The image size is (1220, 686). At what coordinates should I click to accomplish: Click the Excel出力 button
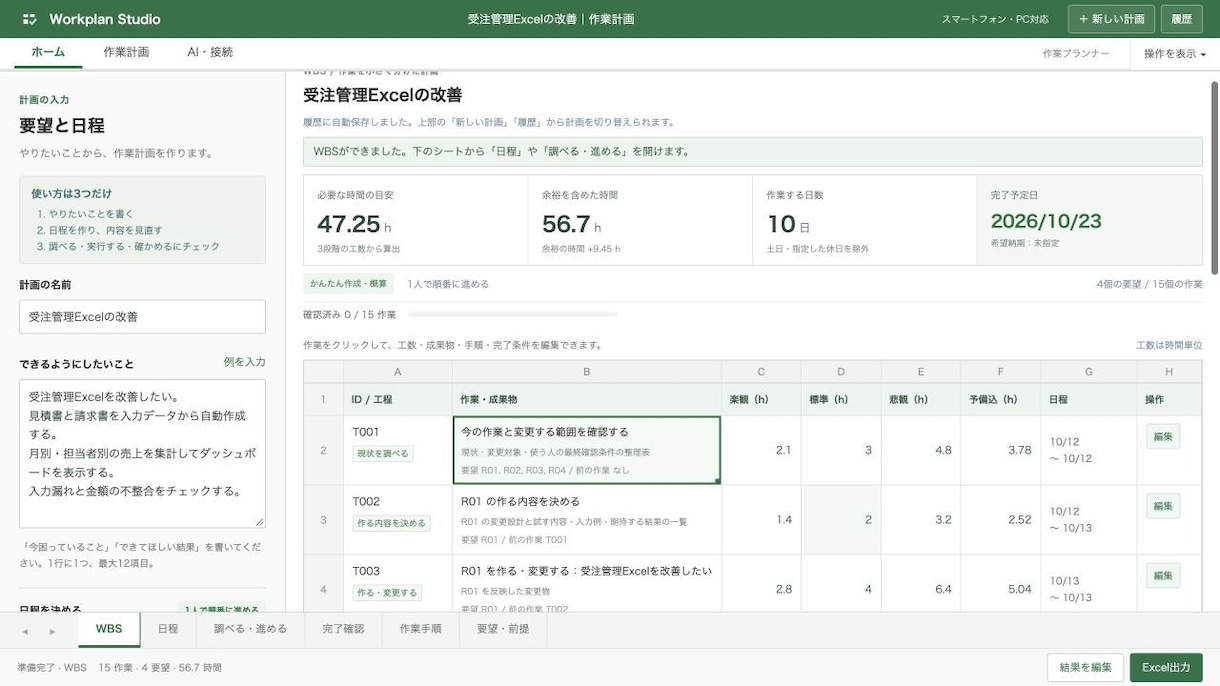pos(1166,667)
